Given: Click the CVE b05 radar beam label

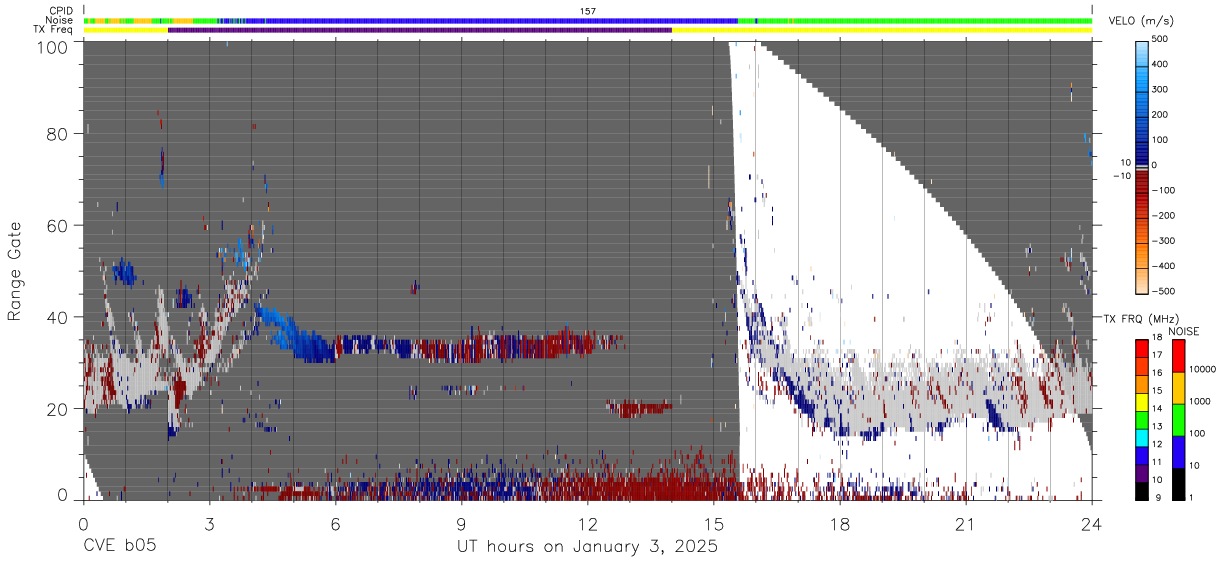Looking at the screenshot, I should pyautogui.click(x=119, y=547).
